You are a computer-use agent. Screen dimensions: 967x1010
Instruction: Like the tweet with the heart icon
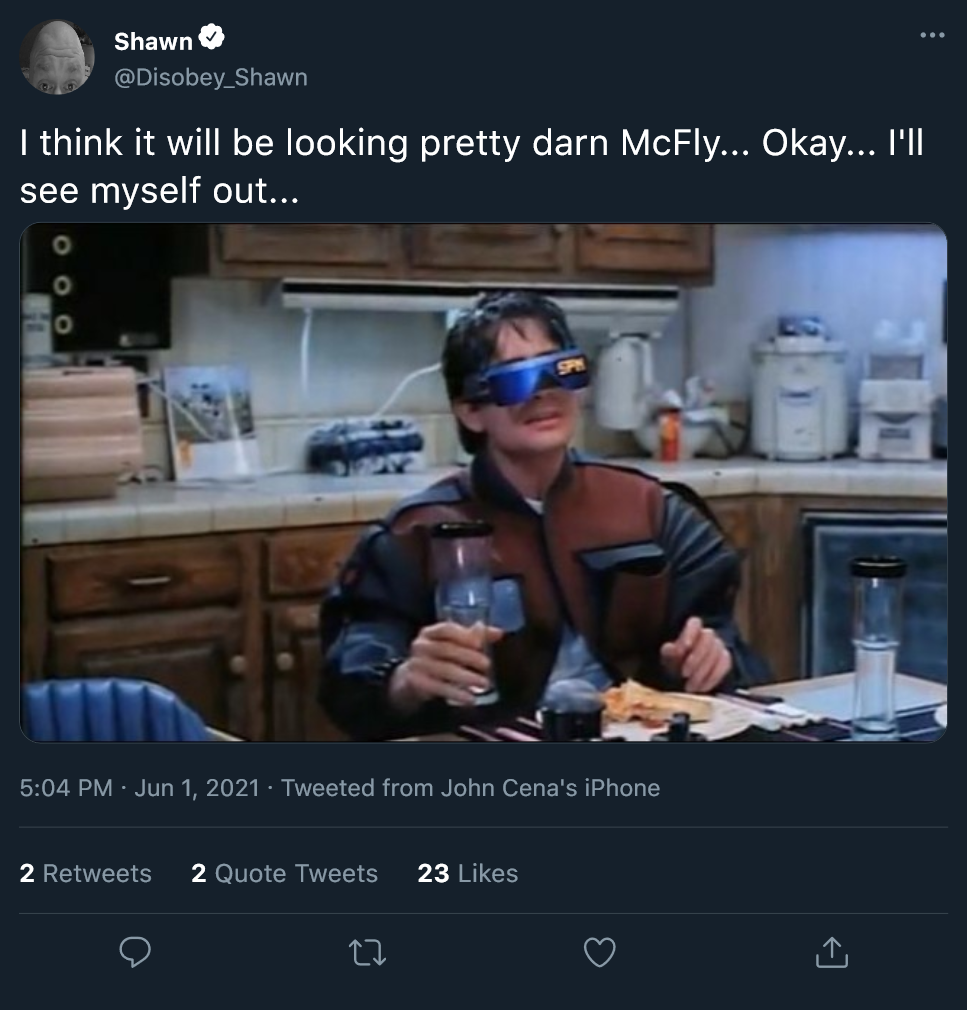(x=599, y=953)
